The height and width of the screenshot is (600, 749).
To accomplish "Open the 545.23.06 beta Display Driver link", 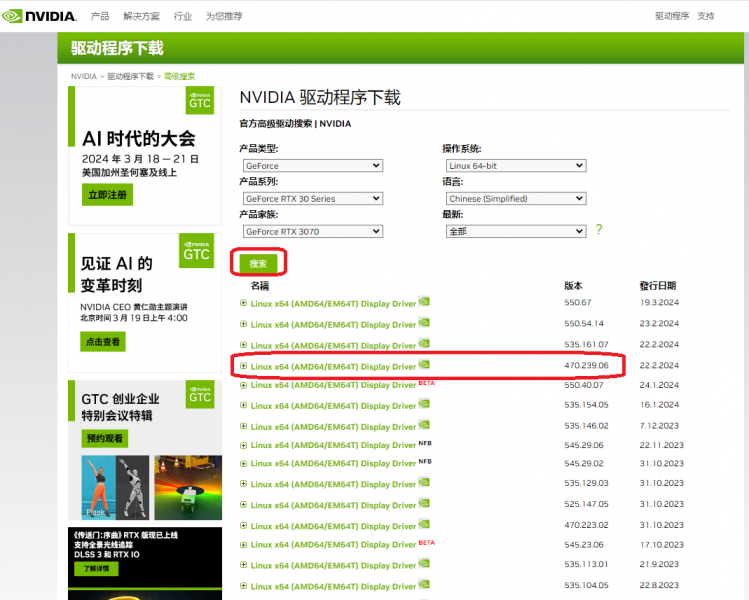I will click(x=333, y=545).
